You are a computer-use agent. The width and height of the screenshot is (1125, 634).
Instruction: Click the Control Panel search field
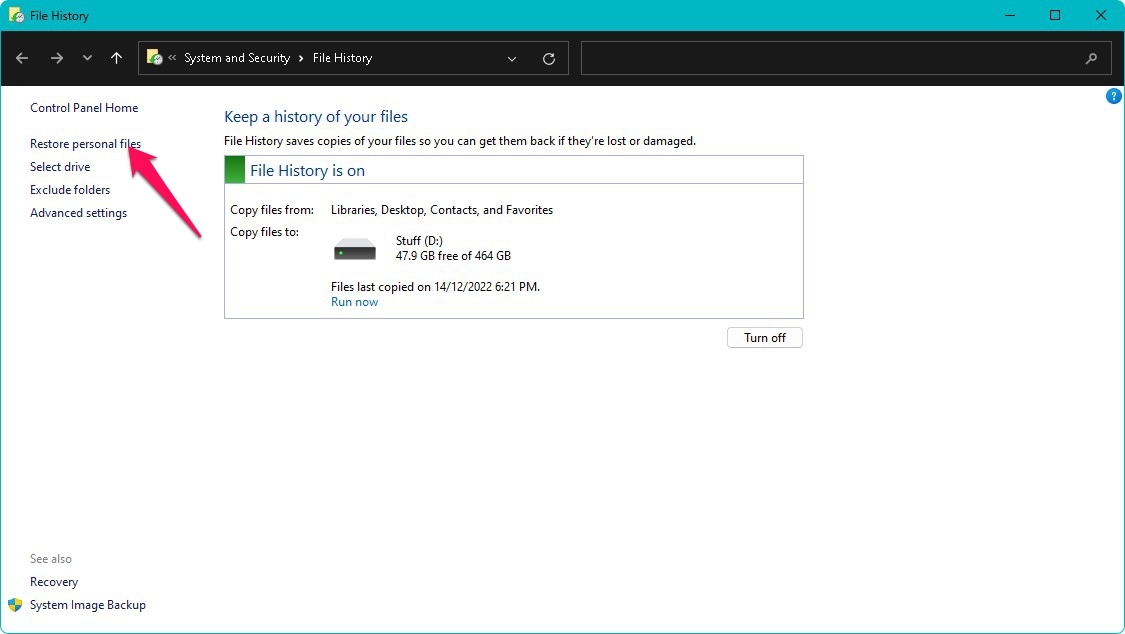tap(846, 58)
